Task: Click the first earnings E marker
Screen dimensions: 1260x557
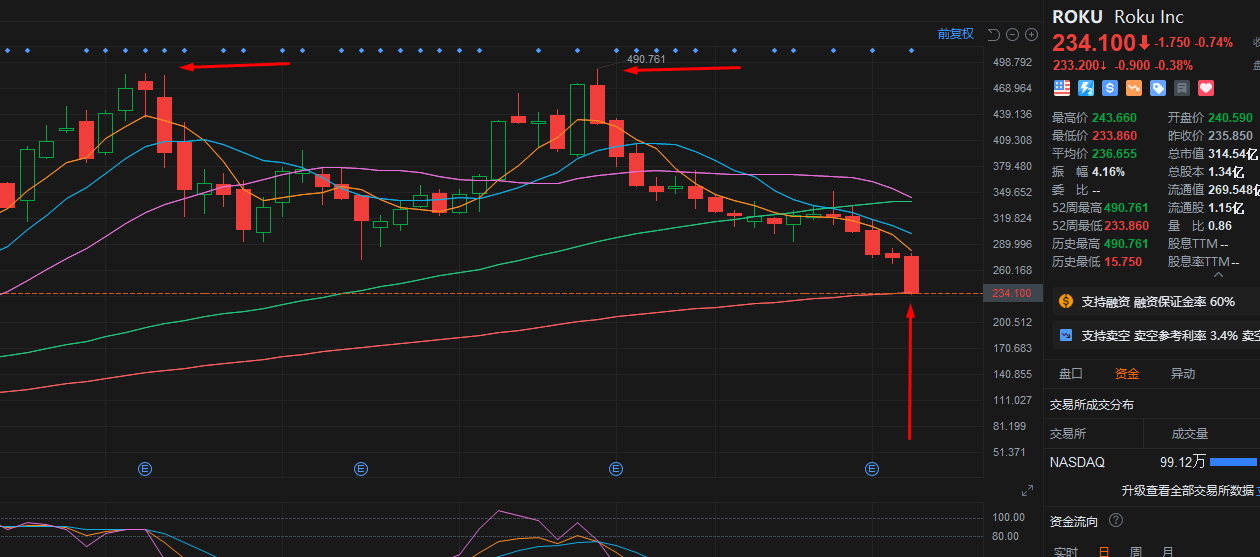Action: coord(144,468)
